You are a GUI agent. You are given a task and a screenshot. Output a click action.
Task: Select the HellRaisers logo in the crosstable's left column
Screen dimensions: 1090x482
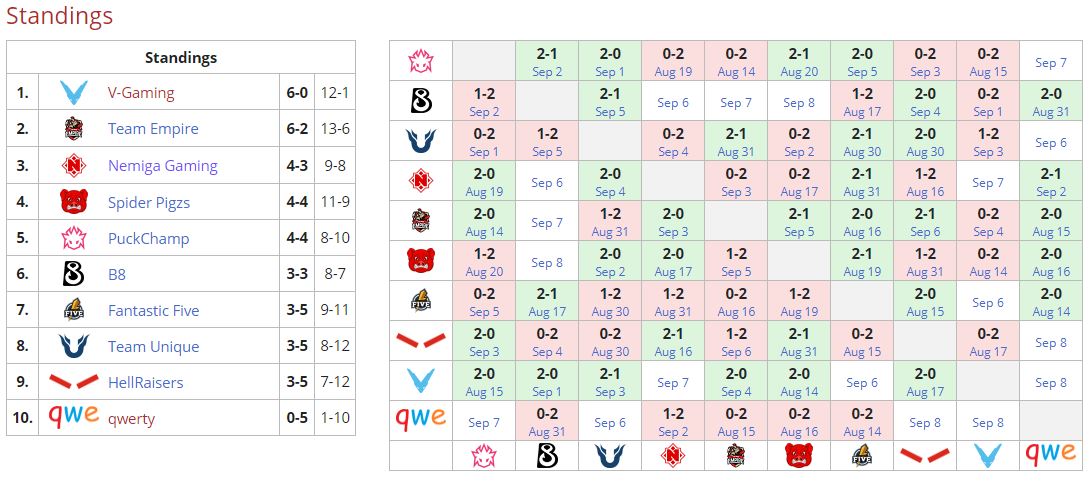coord(420,341)
